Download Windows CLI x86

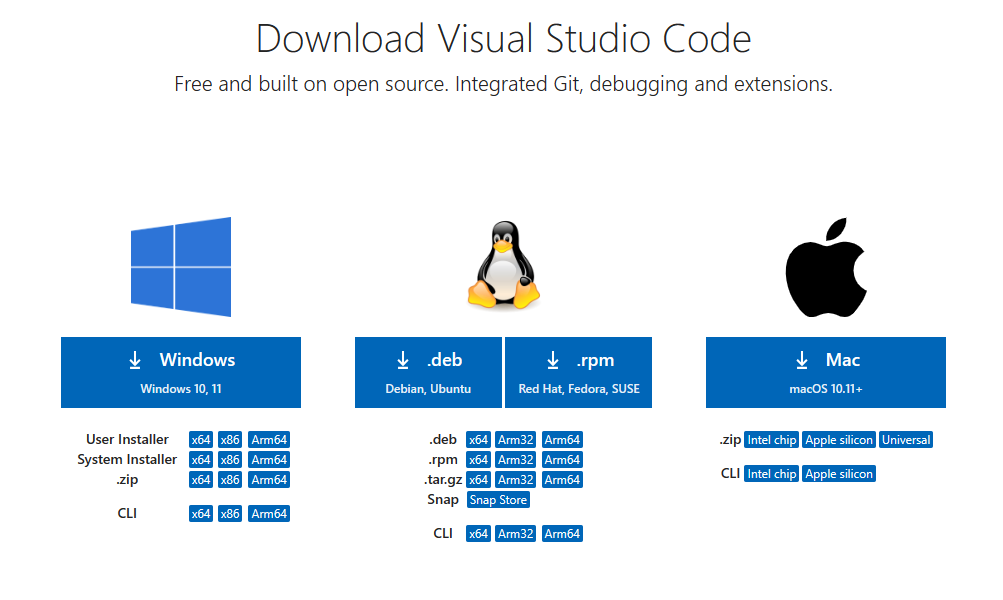230,514
